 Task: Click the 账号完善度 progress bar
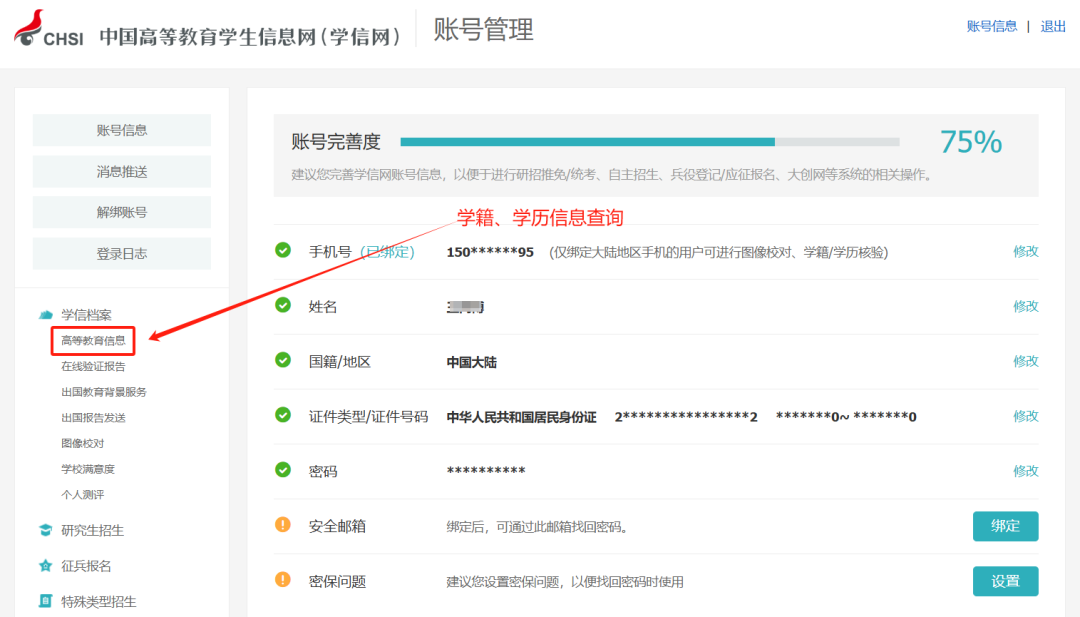[x=650, y=142]
